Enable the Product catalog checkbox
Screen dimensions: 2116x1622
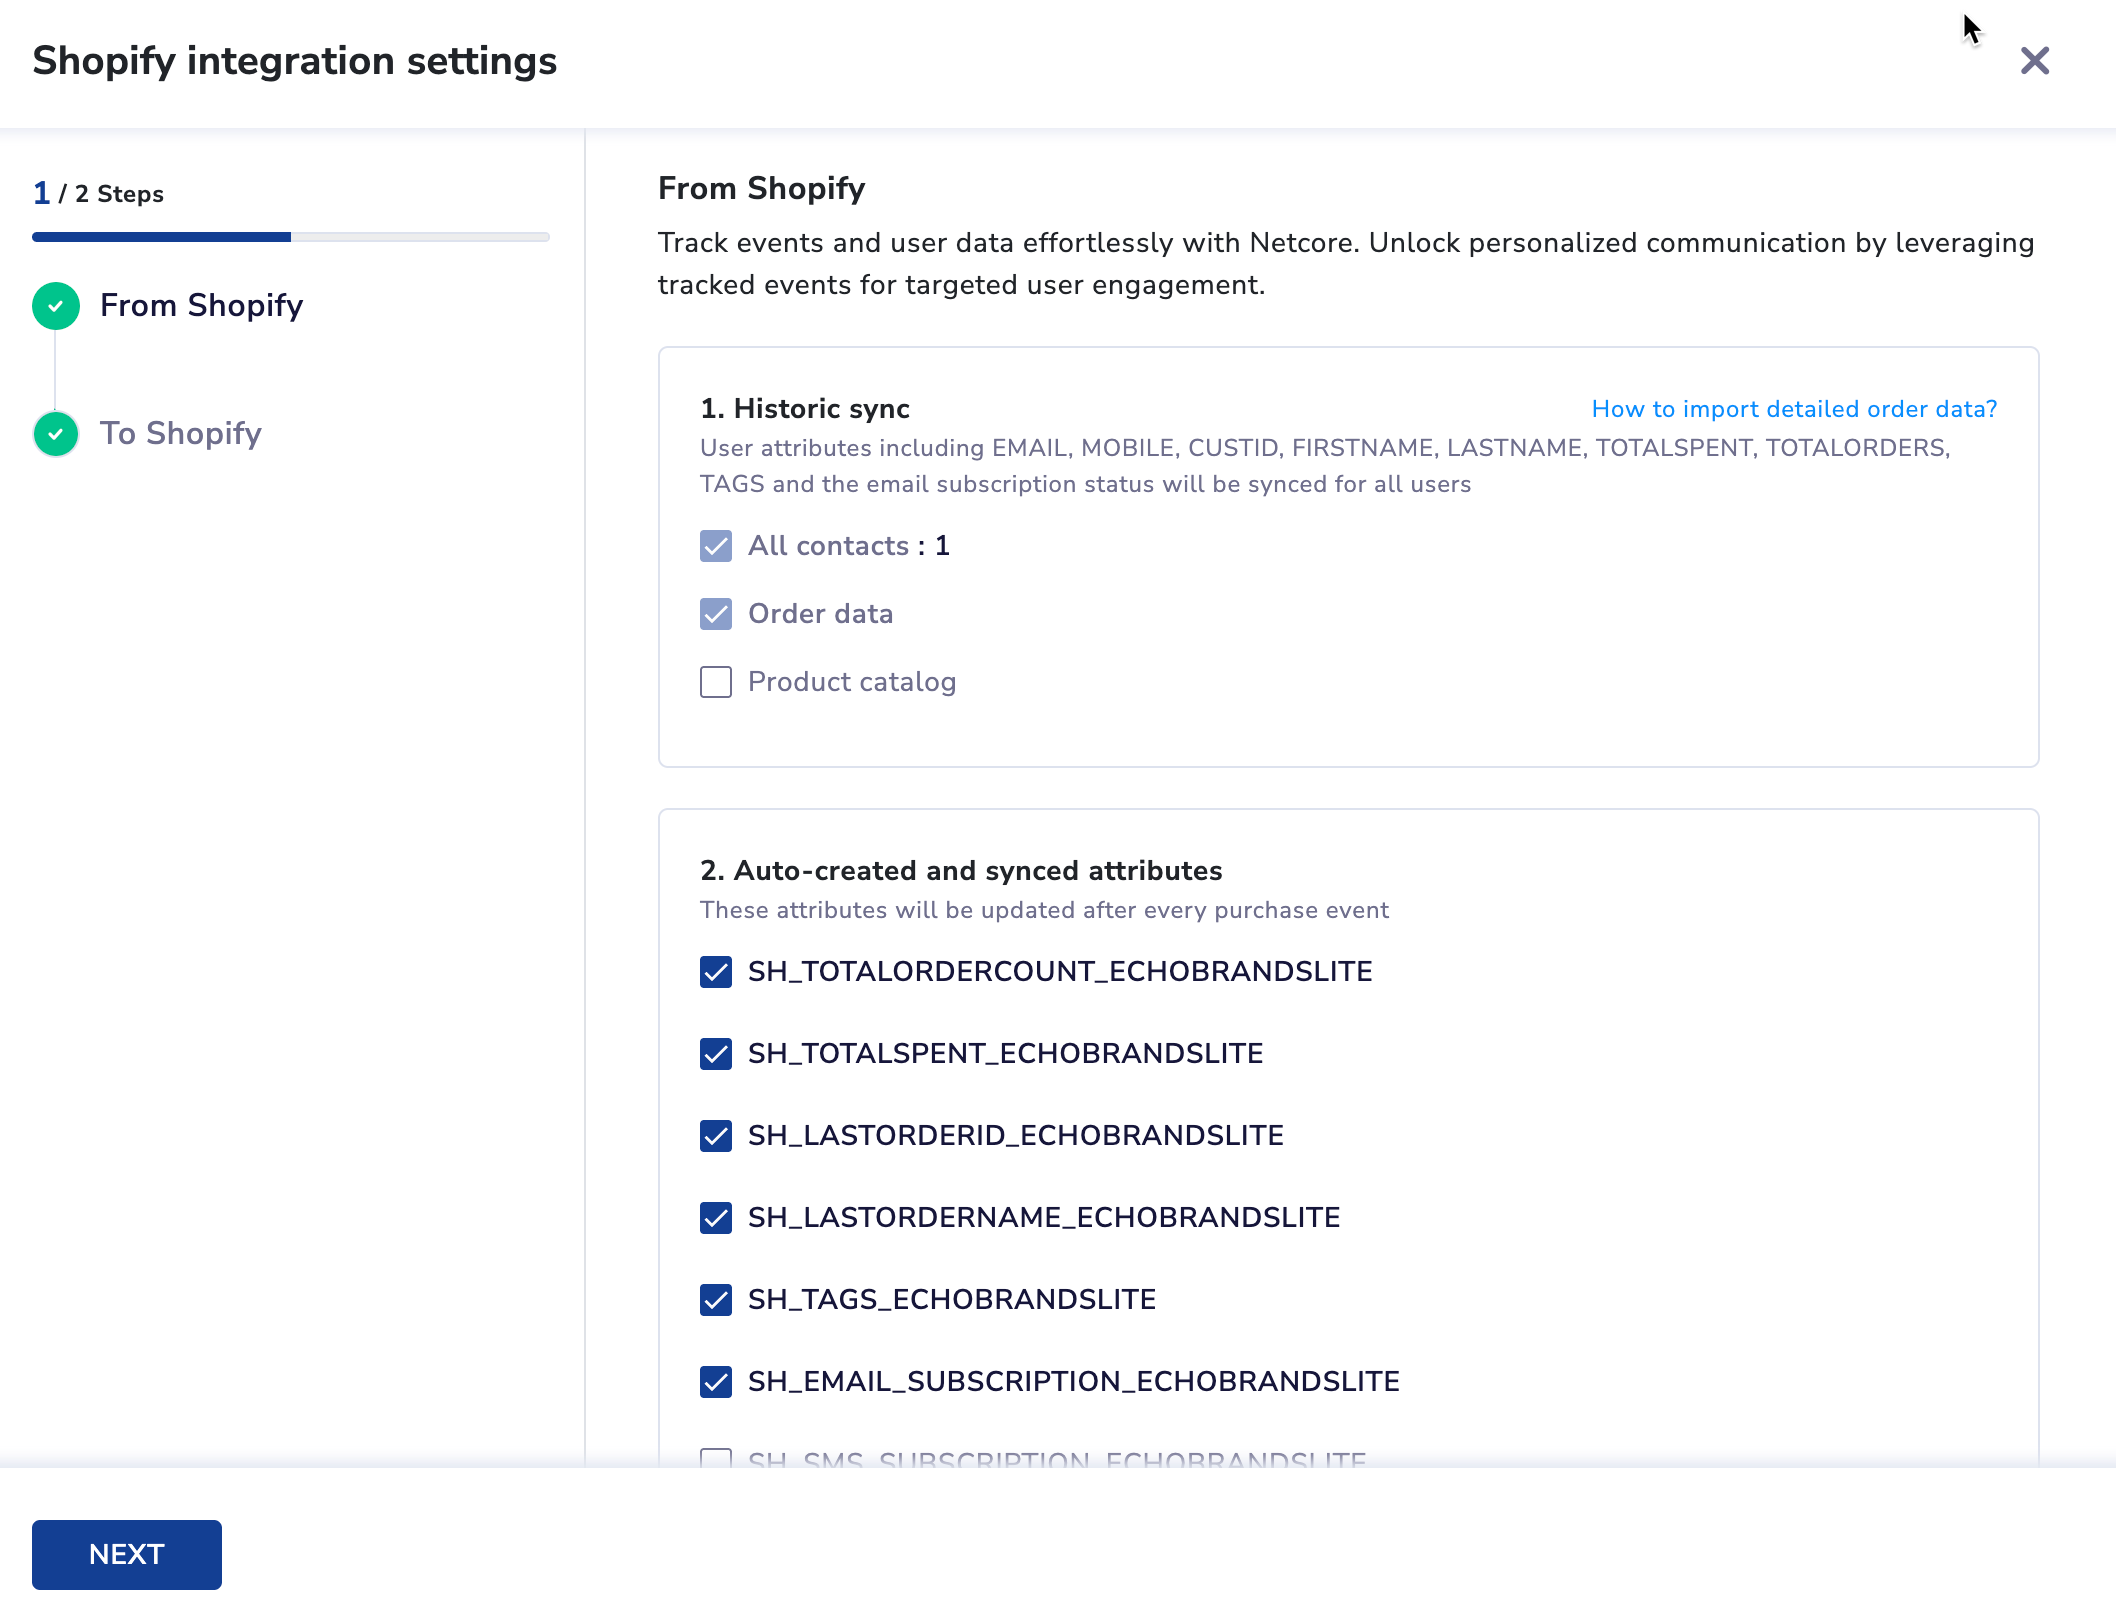[716, 682]
